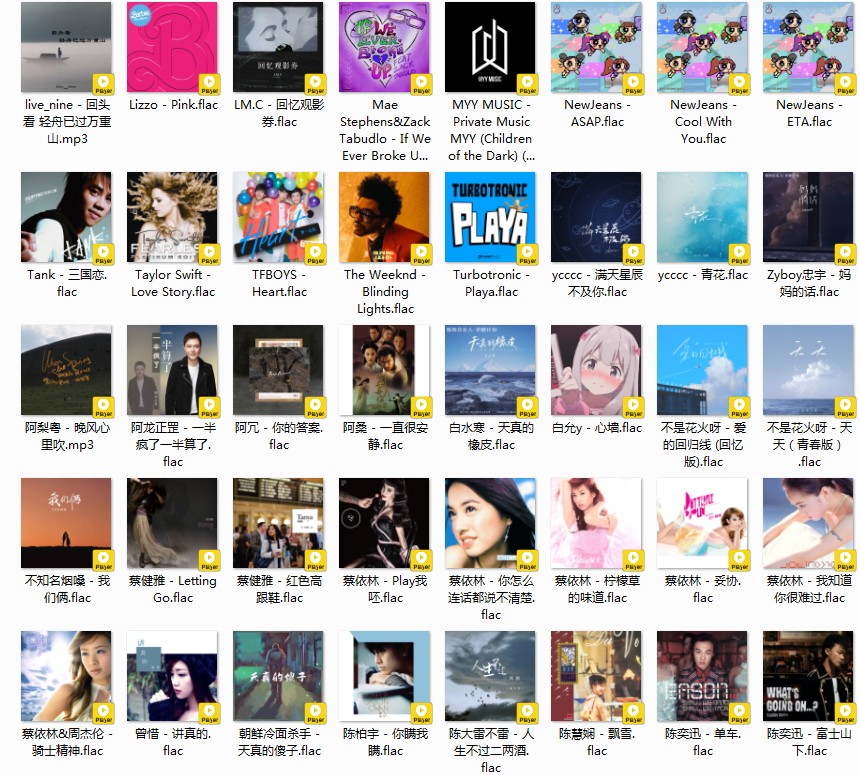Open 陈慧娴 - 飘雪.flac file icon
860x775 pixels.
596,676
